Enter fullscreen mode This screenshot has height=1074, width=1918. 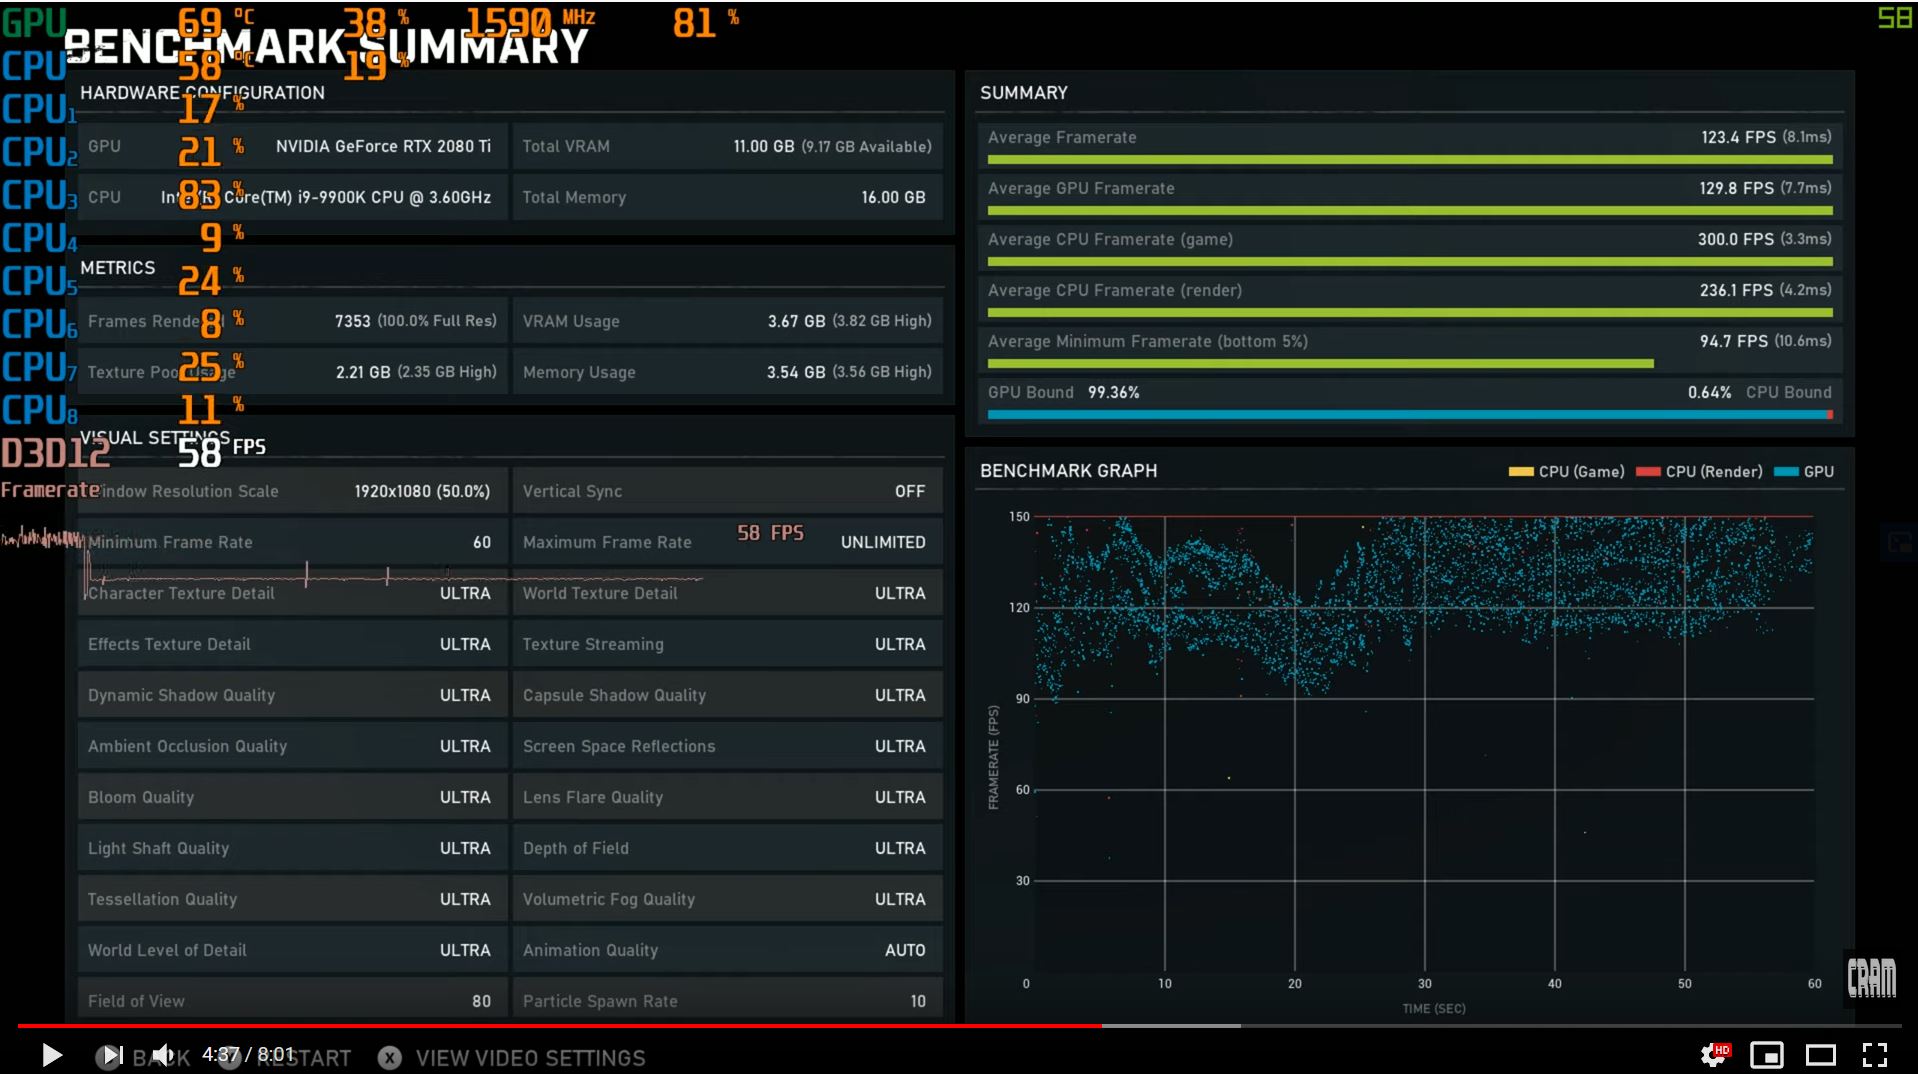[x=1874, y=1055]
